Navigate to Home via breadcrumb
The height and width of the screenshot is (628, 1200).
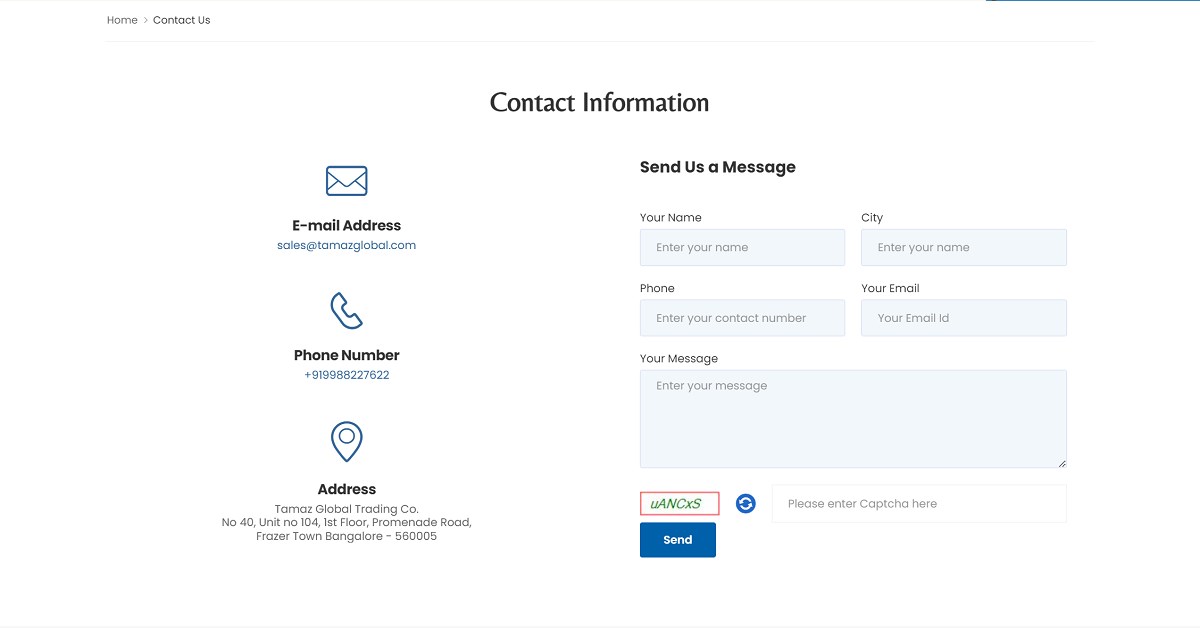click(x=122, y=19)
